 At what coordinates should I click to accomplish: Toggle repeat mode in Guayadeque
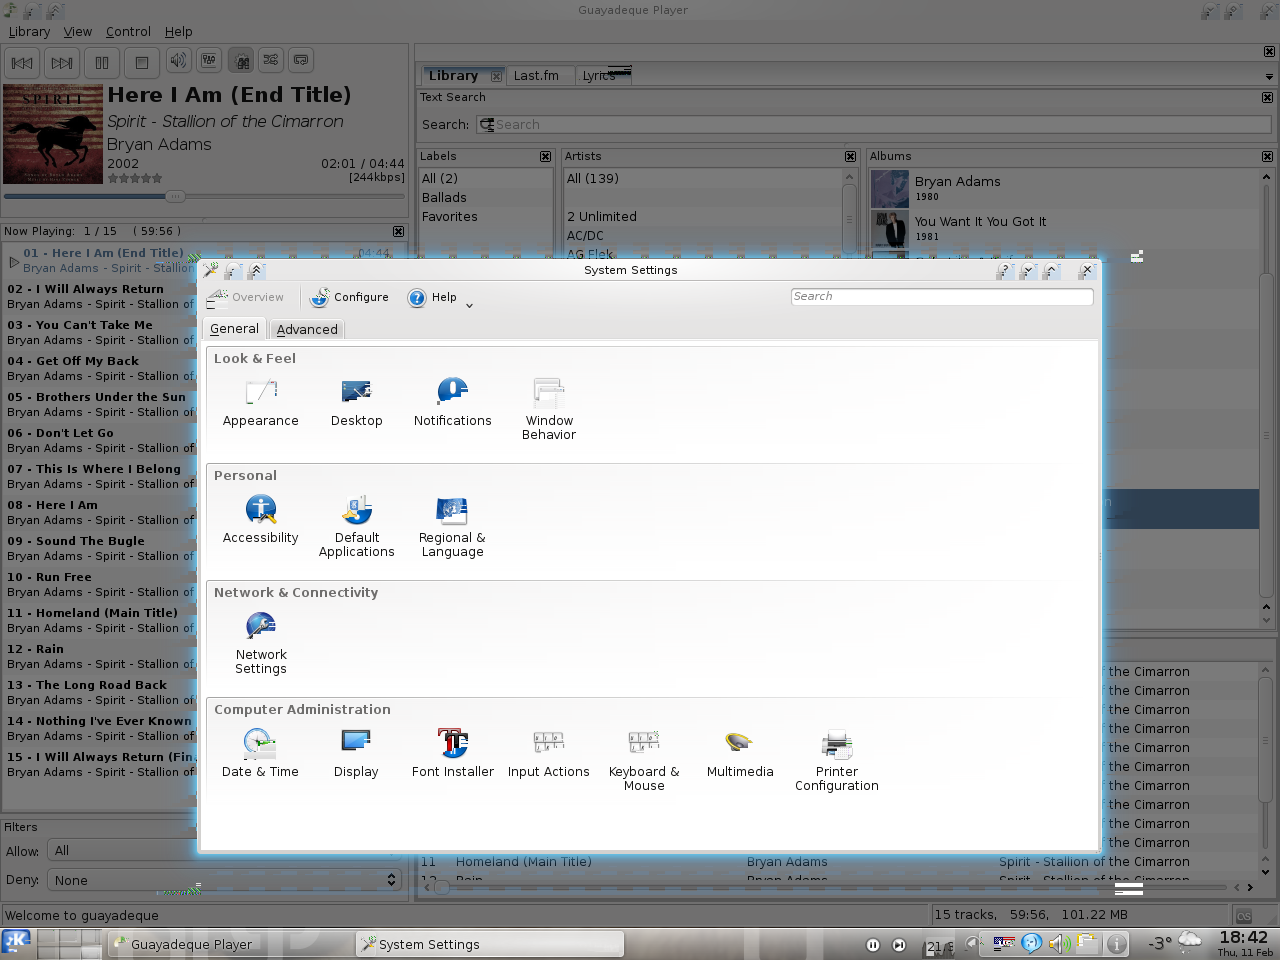click(x=301, y=61)
